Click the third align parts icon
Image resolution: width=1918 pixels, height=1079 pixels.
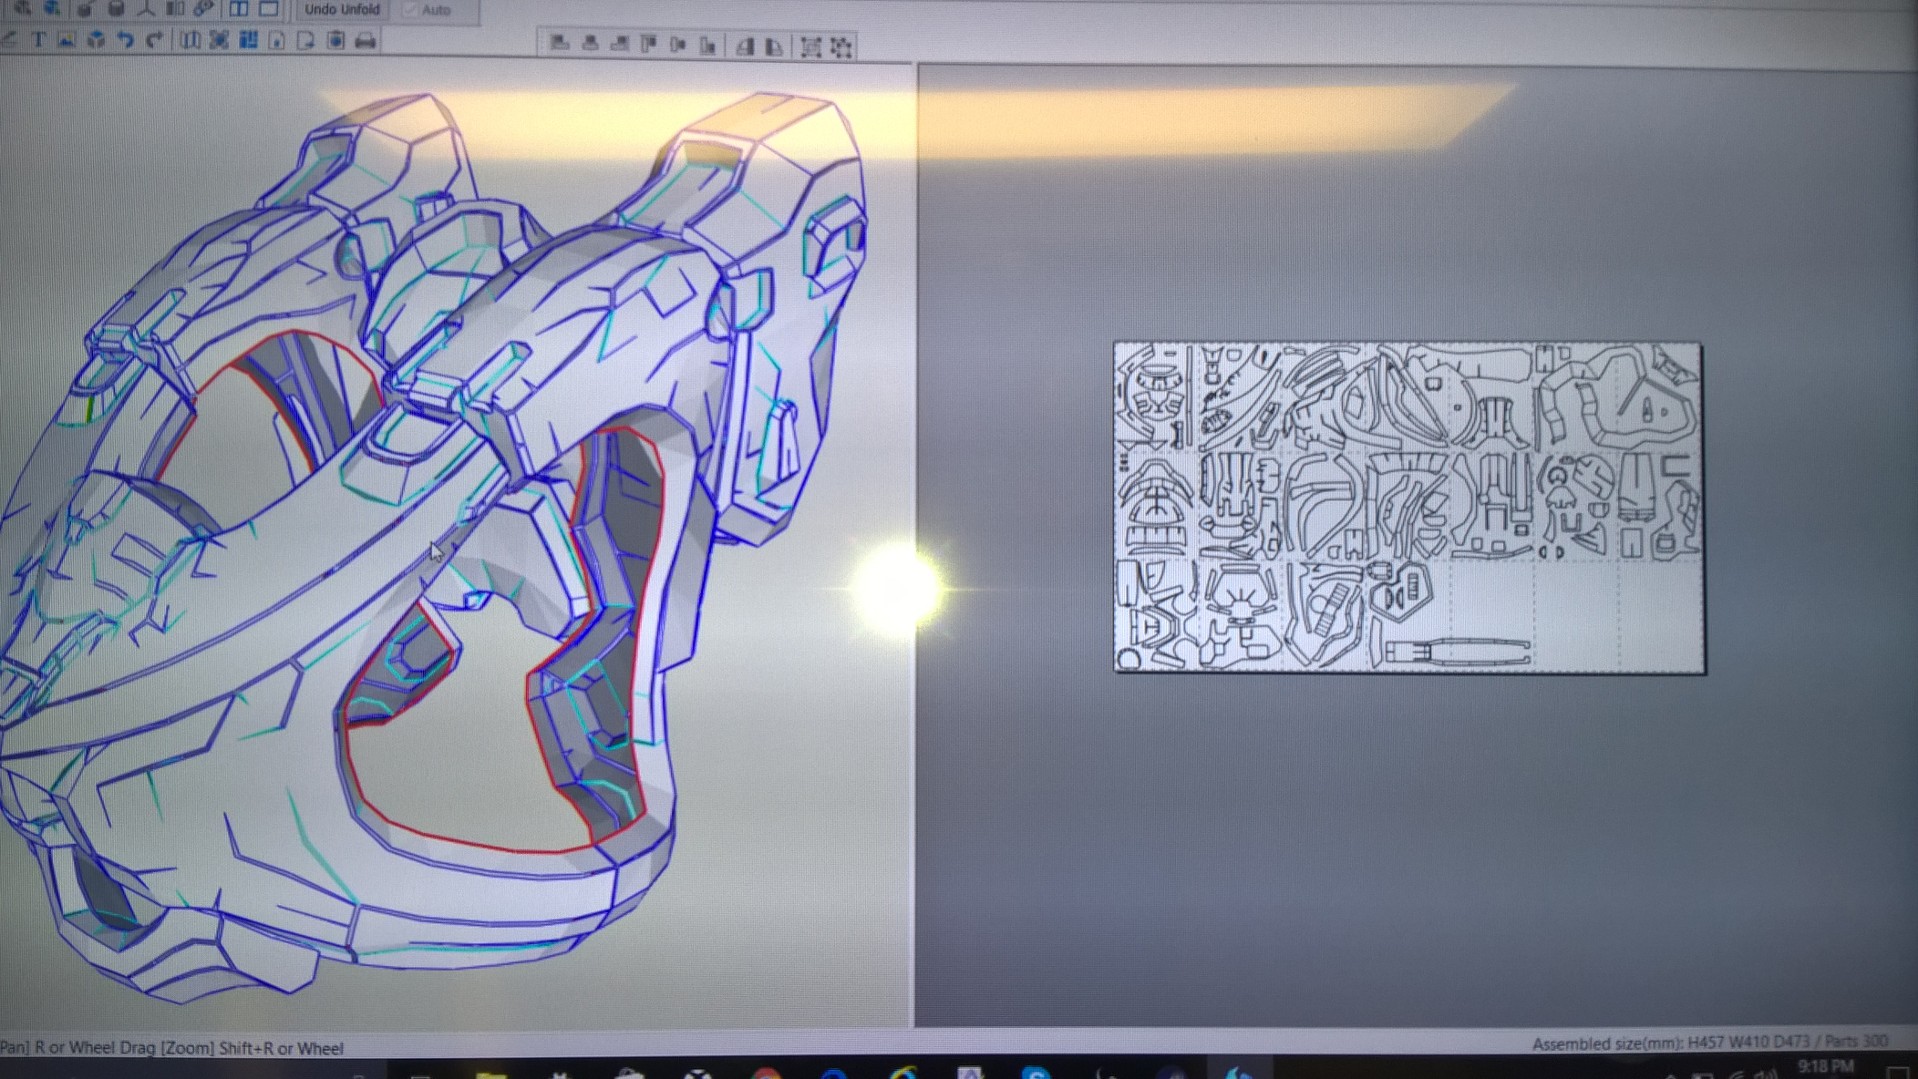(620, 44)
